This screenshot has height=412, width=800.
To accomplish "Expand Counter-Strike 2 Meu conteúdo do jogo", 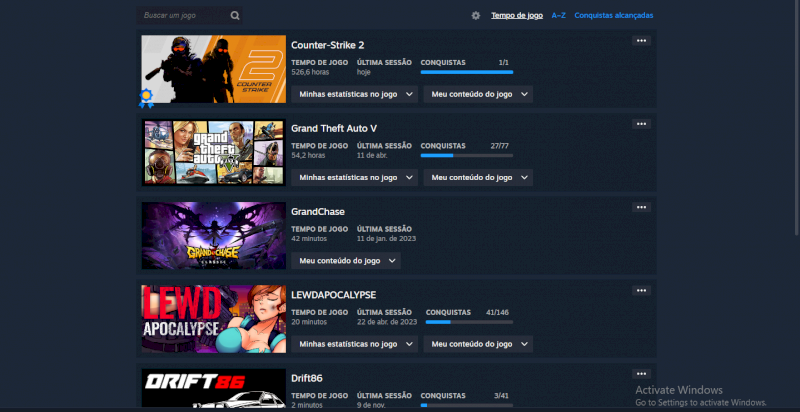I will (478, 94).
